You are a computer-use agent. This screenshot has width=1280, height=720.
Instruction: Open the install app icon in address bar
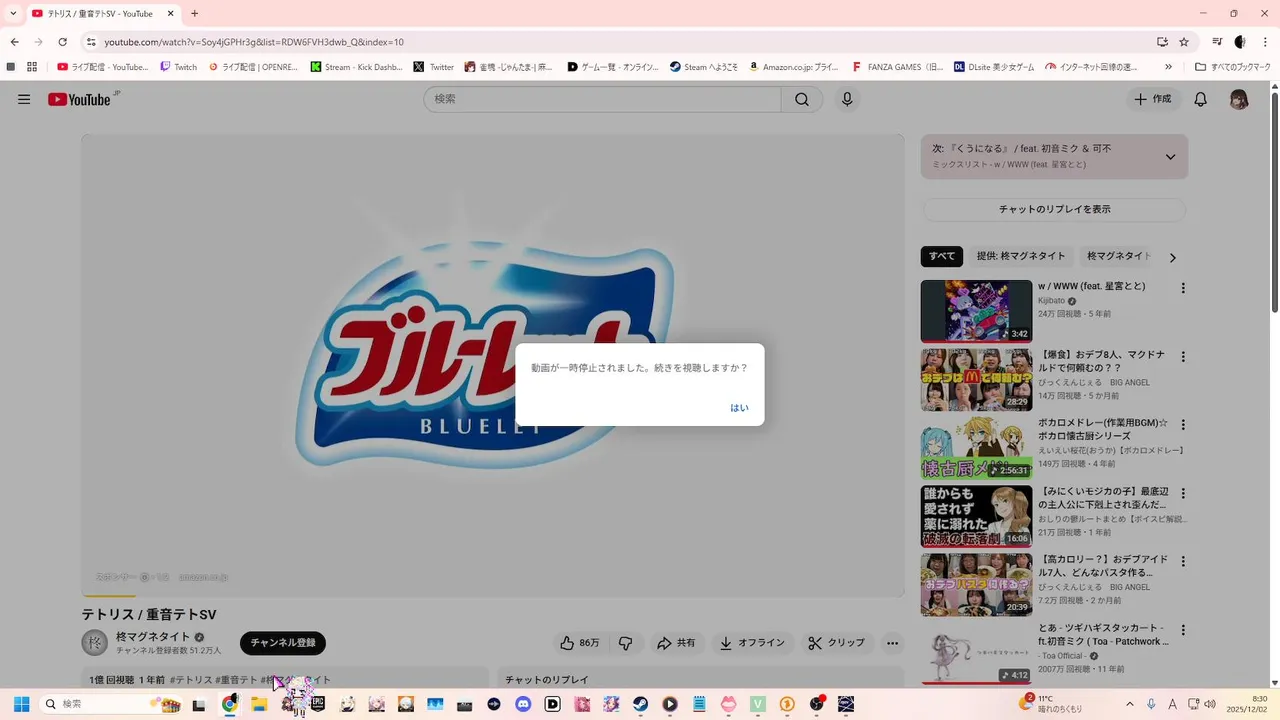point(1162,42)
